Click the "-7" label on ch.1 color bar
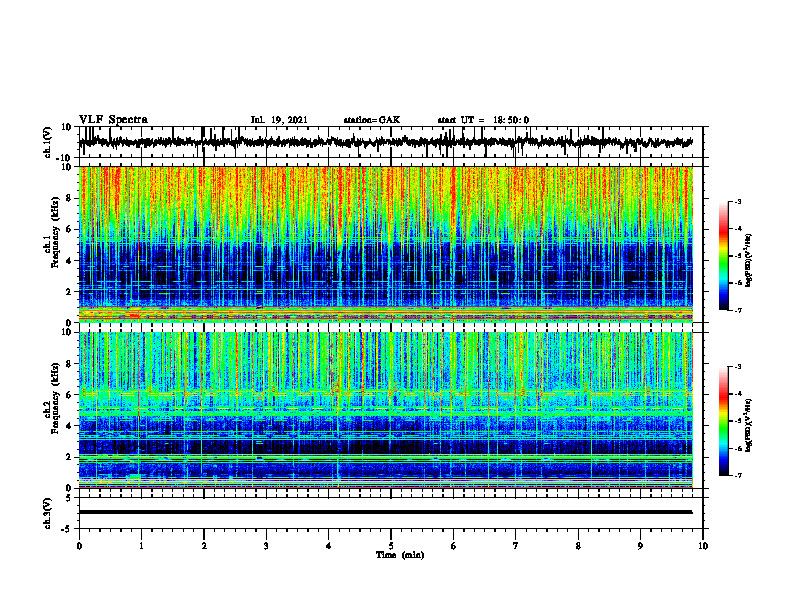Screen dimensions: 792x612 [738, 310]
